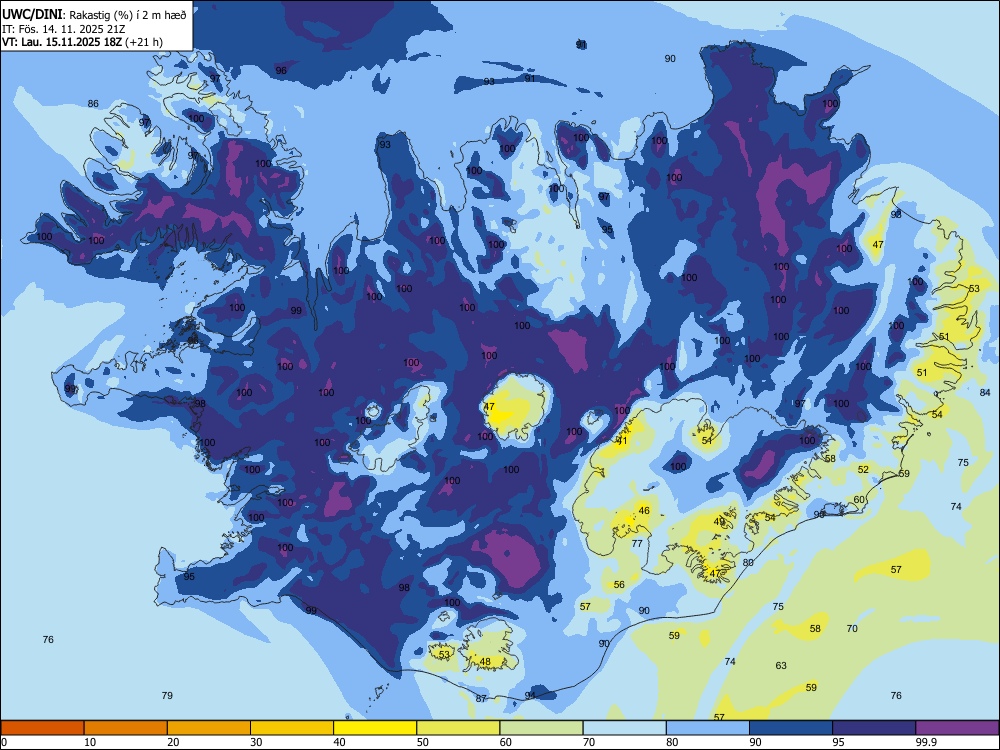Click the map value '41' in the yellow patch

click(622, 441)
